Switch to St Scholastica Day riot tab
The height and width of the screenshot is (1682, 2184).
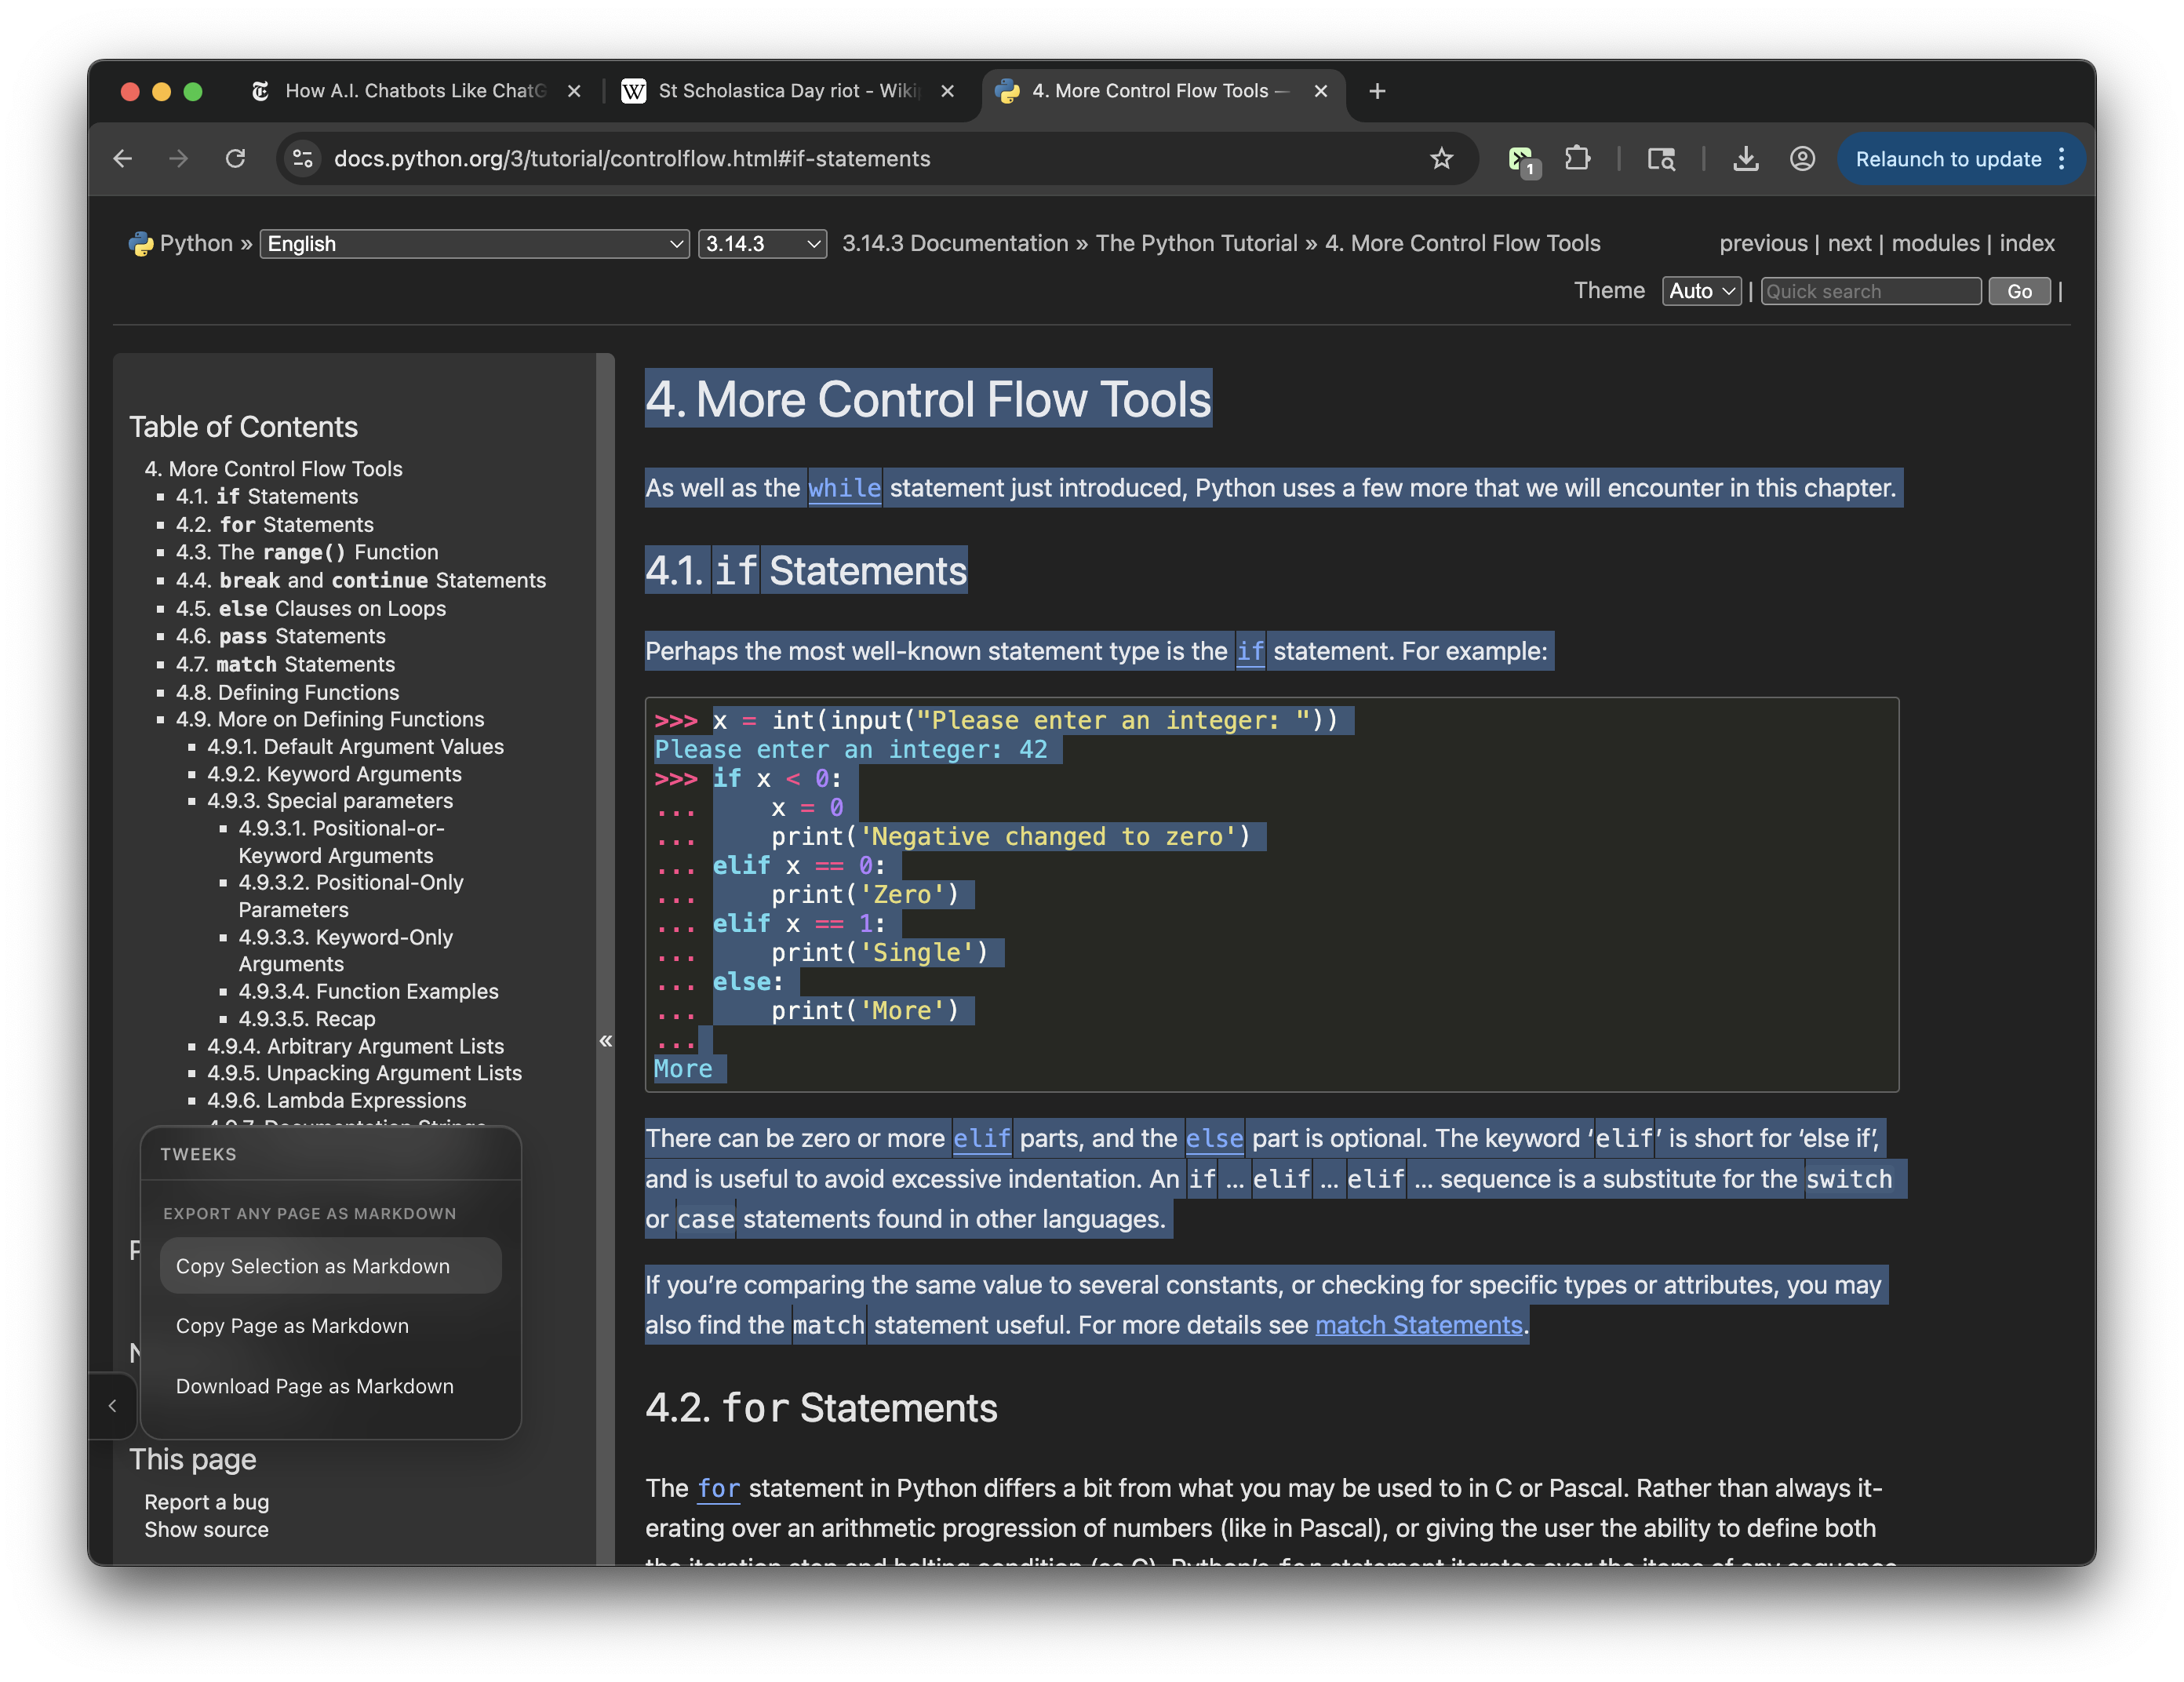click(x=787, y=91)
